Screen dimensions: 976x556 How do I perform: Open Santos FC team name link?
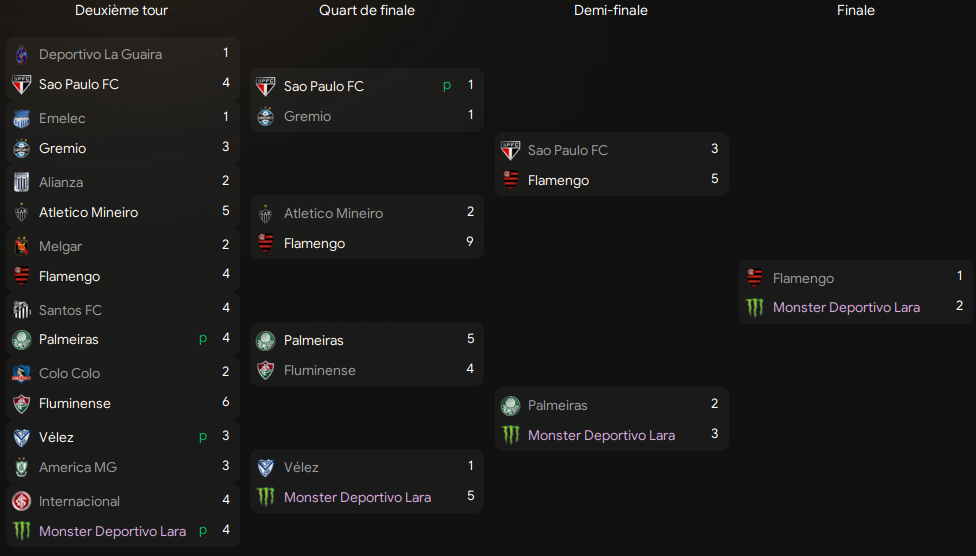(x=70, y=310)
